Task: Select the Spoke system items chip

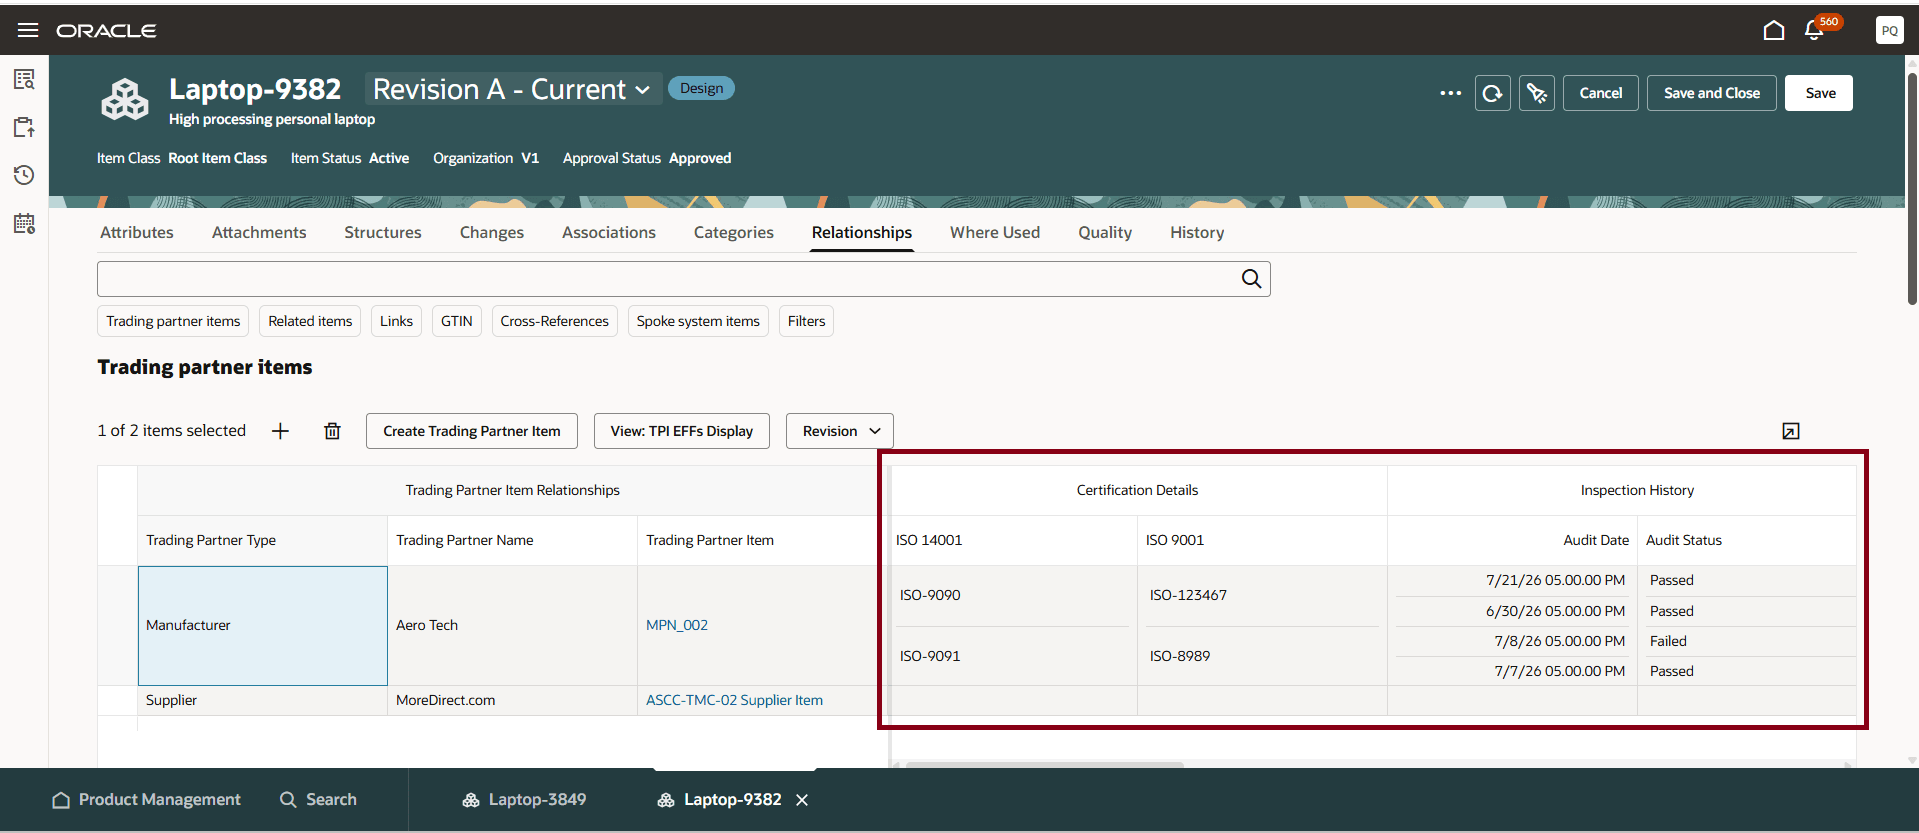Action: pyautogui.click(x=698, y=321)
